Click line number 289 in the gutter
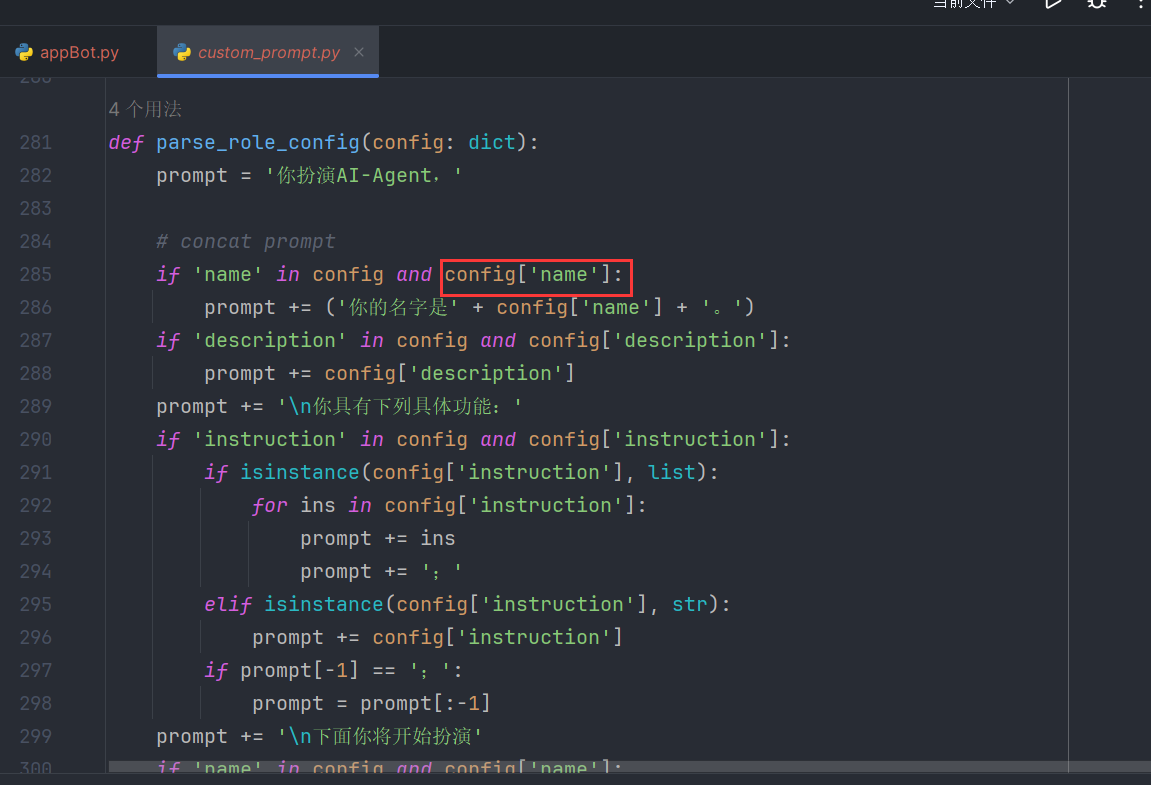 (36, 406)
